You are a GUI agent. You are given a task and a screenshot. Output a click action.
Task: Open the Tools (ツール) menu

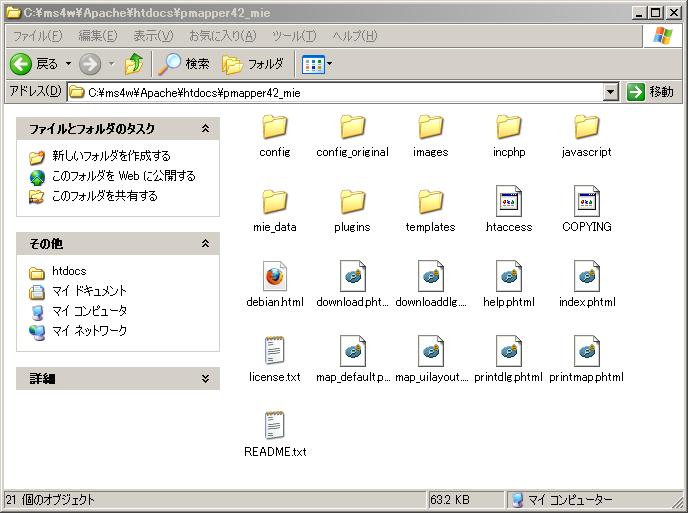coord(293,36)
